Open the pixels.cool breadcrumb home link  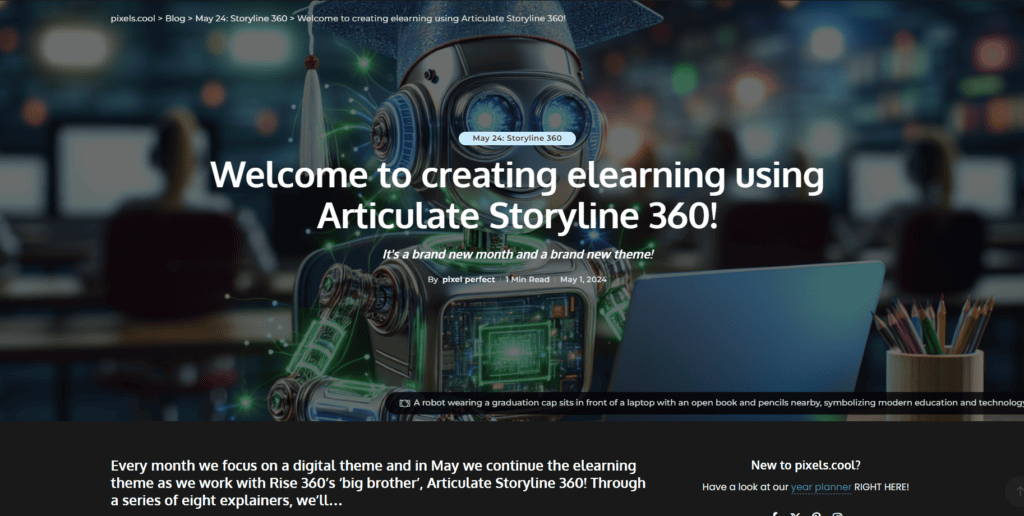(x=133, y=18)
